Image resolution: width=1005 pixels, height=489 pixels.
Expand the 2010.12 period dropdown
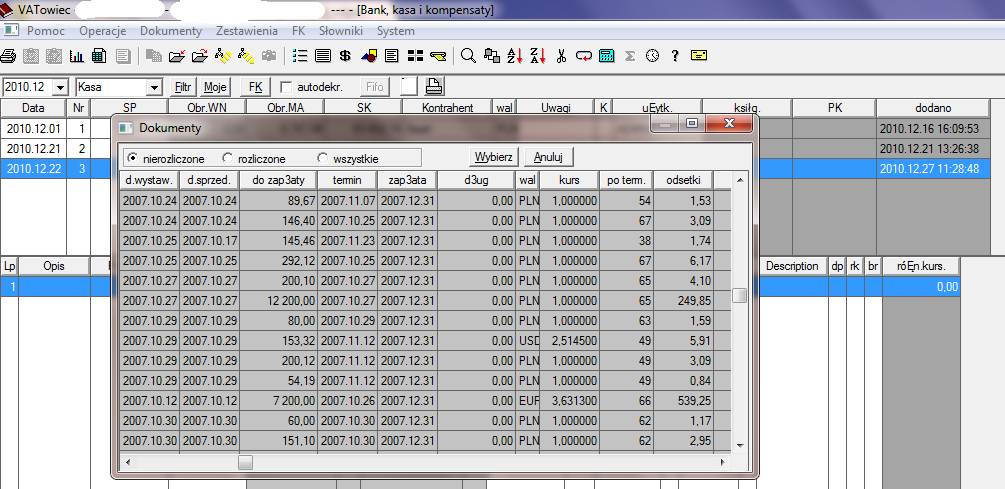point(59,87)
